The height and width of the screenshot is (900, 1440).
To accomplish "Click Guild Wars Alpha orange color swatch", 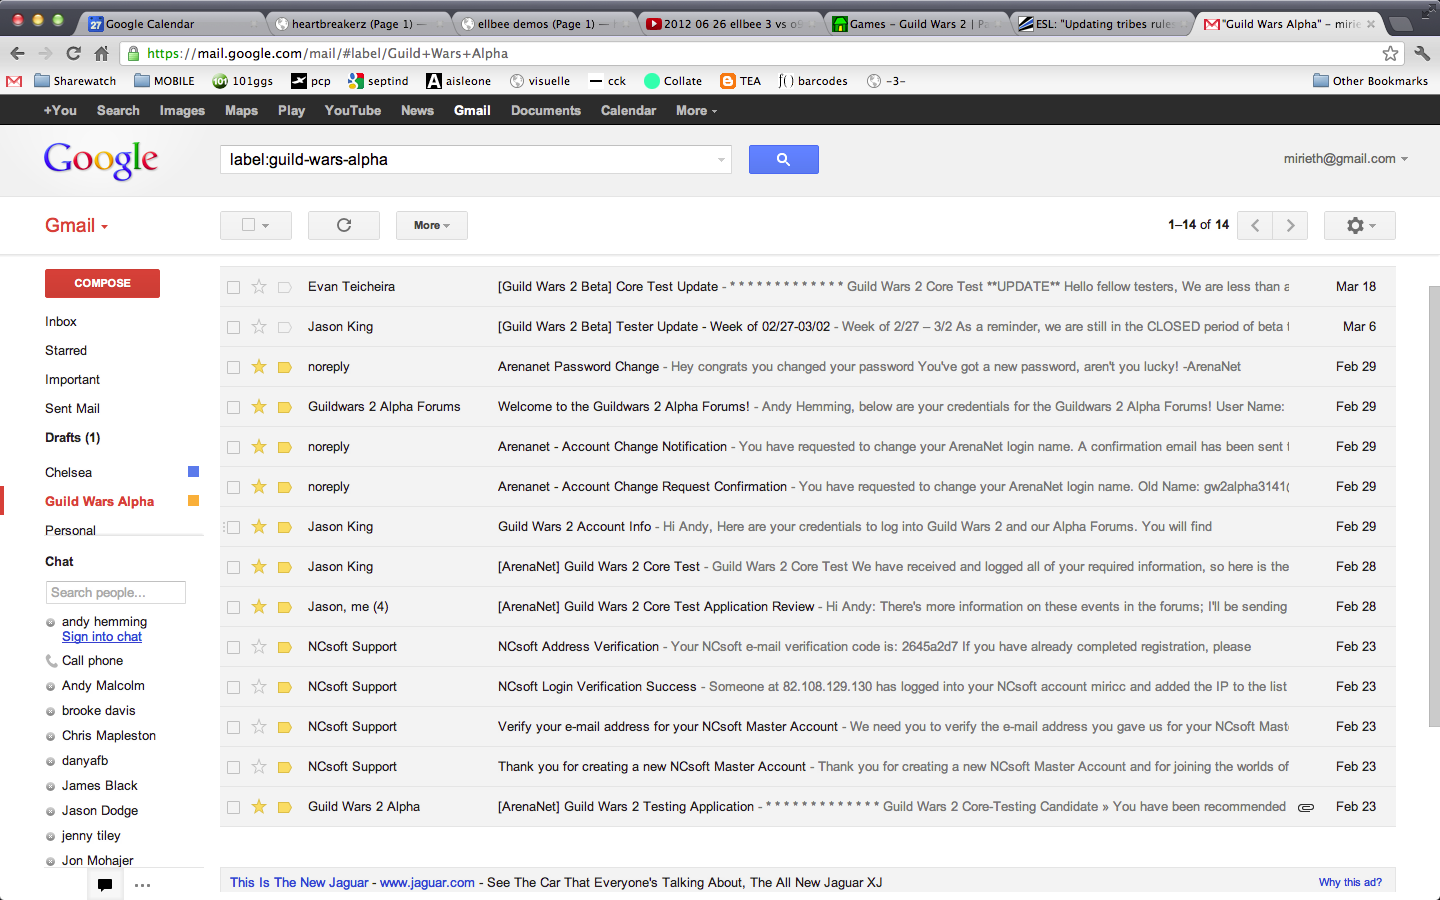I will pyautogui.click(x=194, y=501).
